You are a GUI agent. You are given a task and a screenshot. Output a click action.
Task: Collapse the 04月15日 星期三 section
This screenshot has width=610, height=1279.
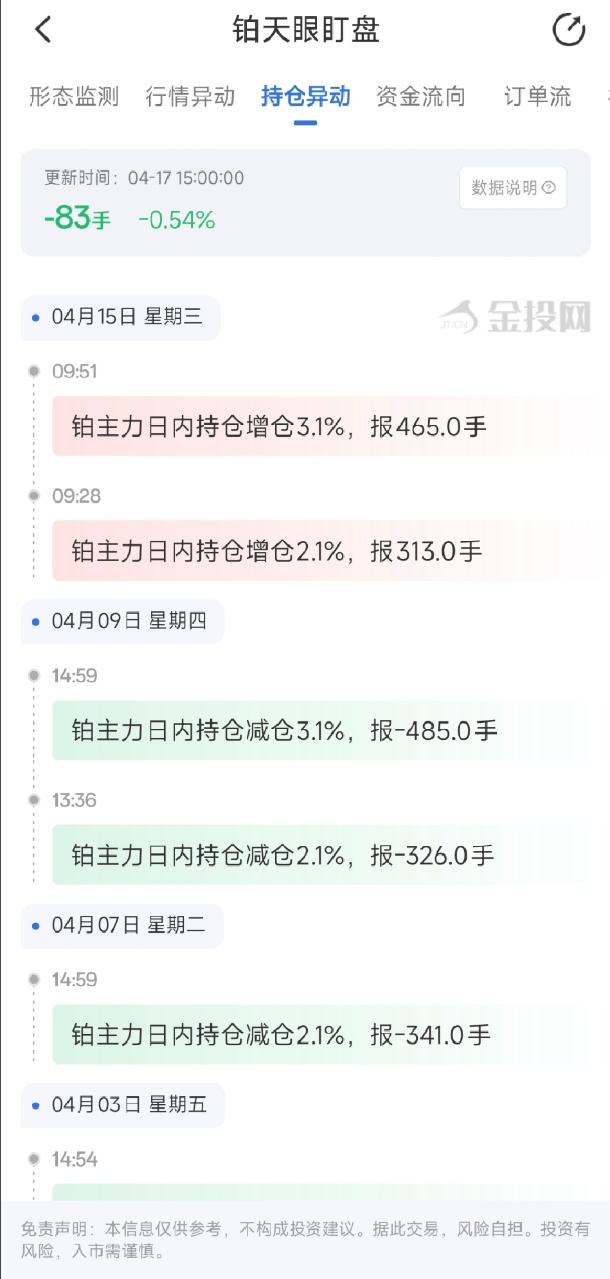pos(119,317)
